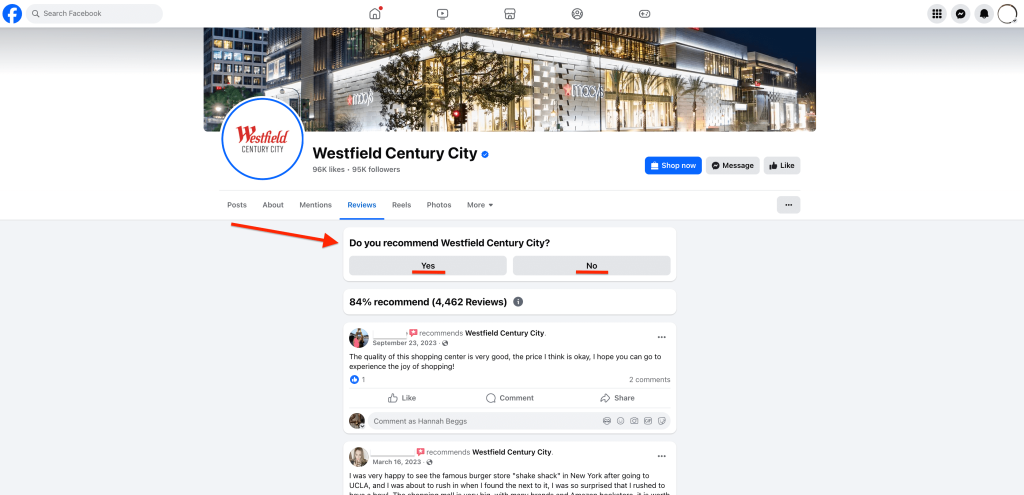Click the Message button
This screenshot has width=1024, height=495.
click(733, 166)
